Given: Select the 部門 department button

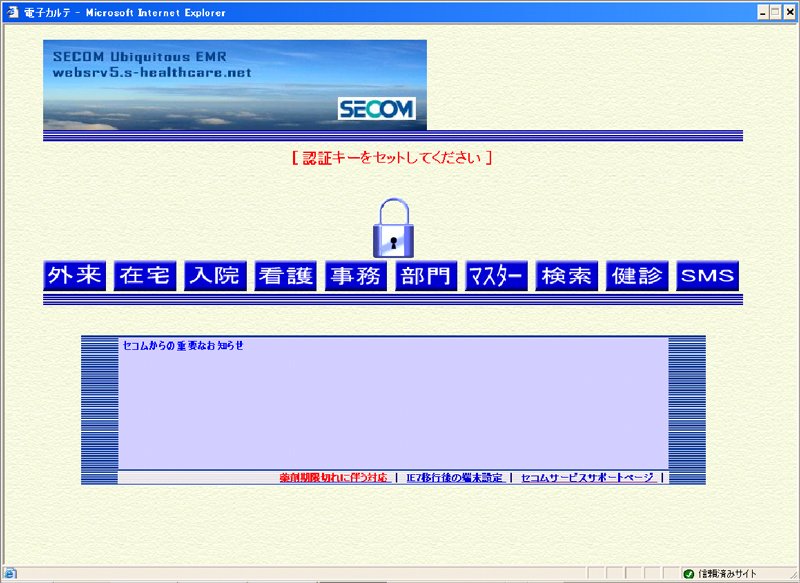Looking at the screenshot, I should click(426, 276).
